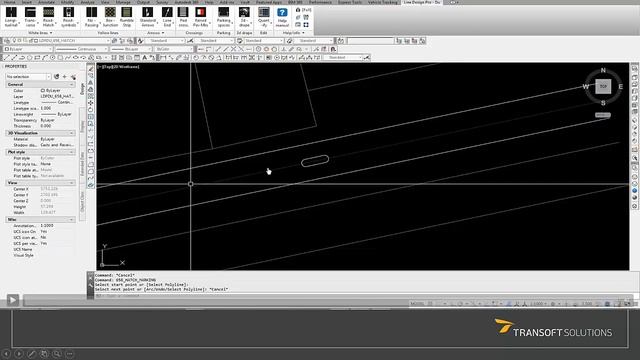
Task: Click the TOP face of ViewCube
Action: pos(603,87)
